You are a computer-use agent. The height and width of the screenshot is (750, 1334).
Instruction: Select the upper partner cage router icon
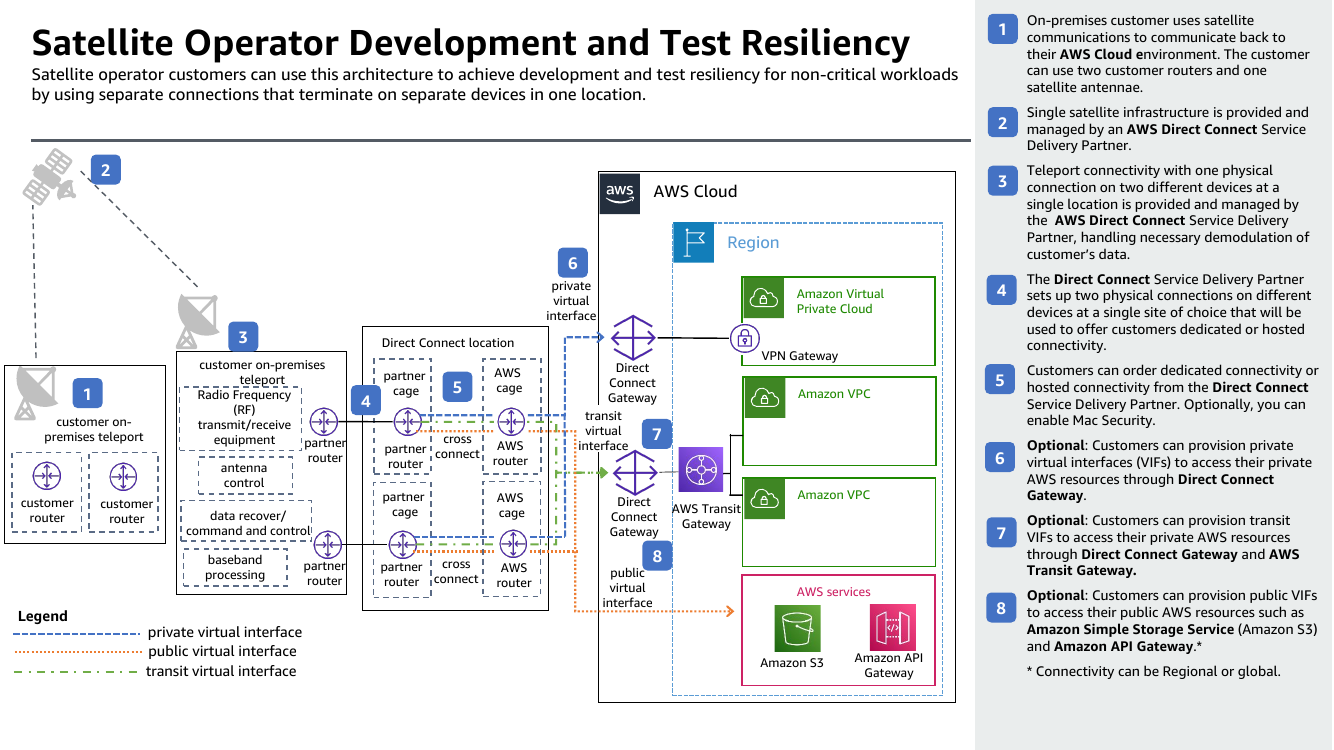coord(406,422)
